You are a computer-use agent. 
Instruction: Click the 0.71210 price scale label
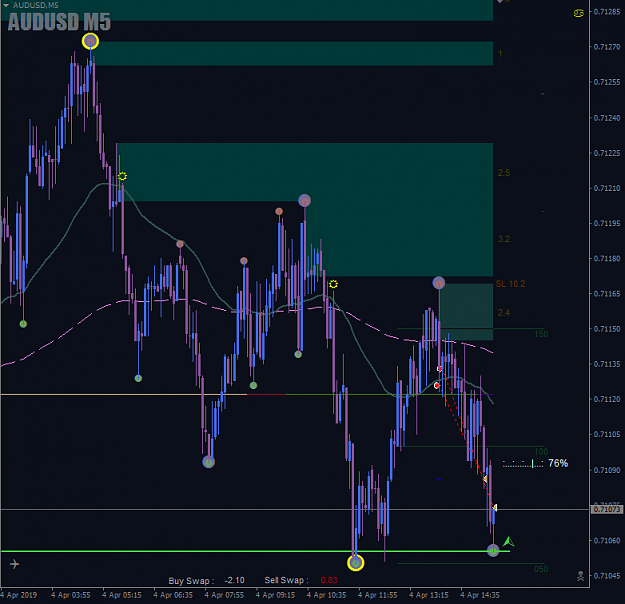point(607,188)
